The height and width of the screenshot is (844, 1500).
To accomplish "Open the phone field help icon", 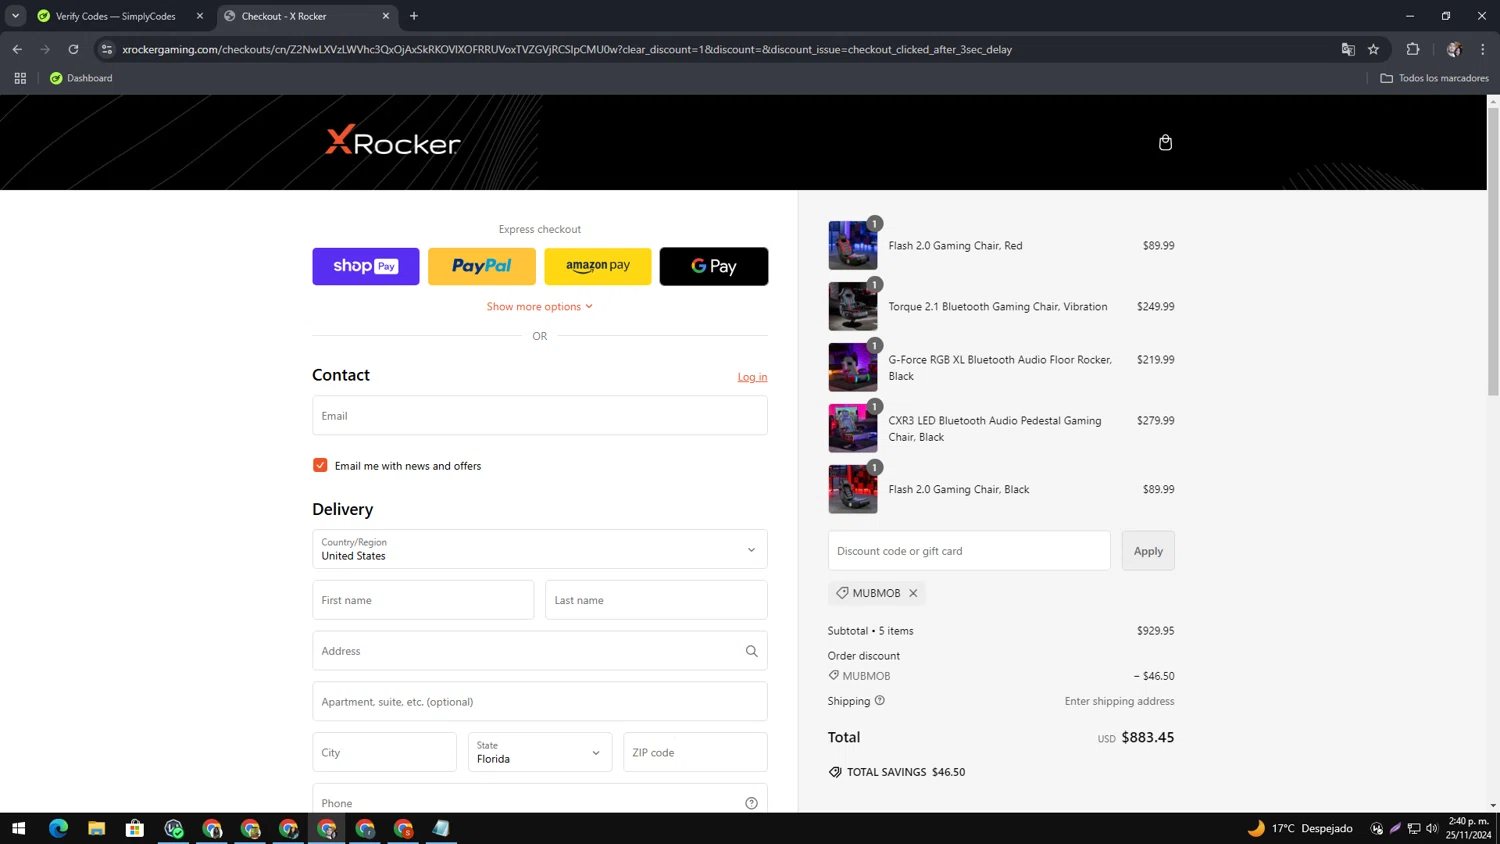I will point(751,803).
